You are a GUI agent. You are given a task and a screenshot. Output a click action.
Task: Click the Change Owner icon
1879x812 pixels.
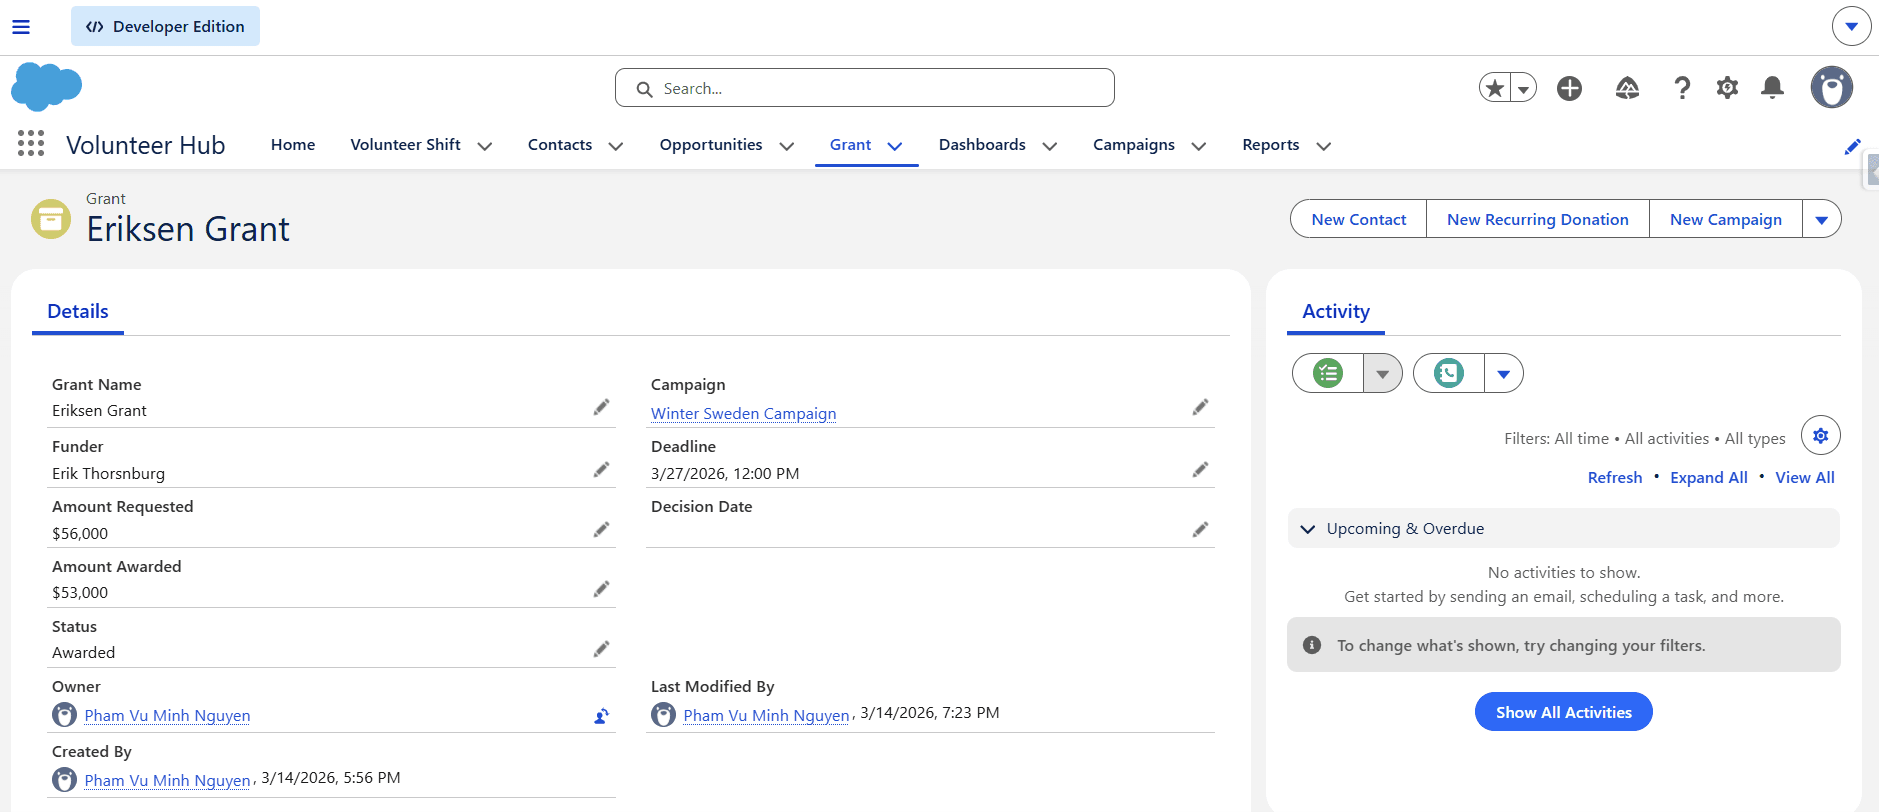601,716
